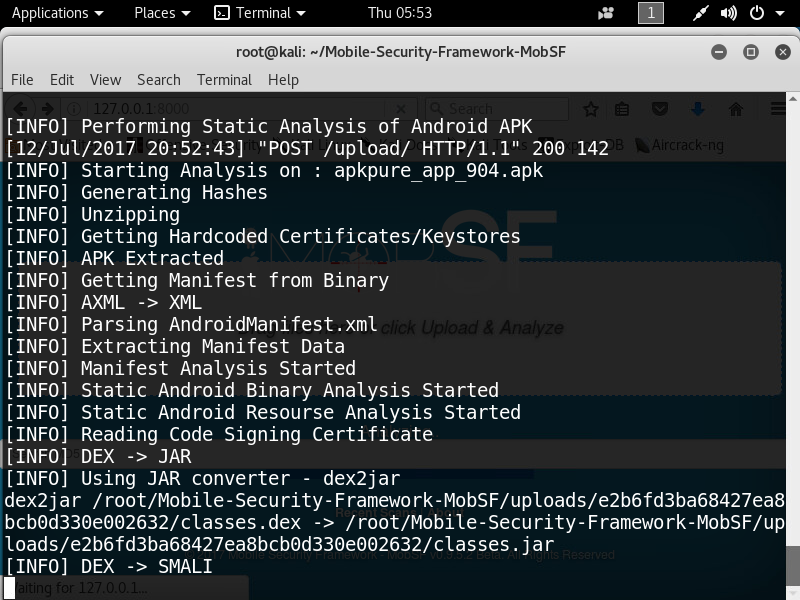Viewport: 800px width, 600px height.
Task: Open the terminal File menu
Action: 22,80
